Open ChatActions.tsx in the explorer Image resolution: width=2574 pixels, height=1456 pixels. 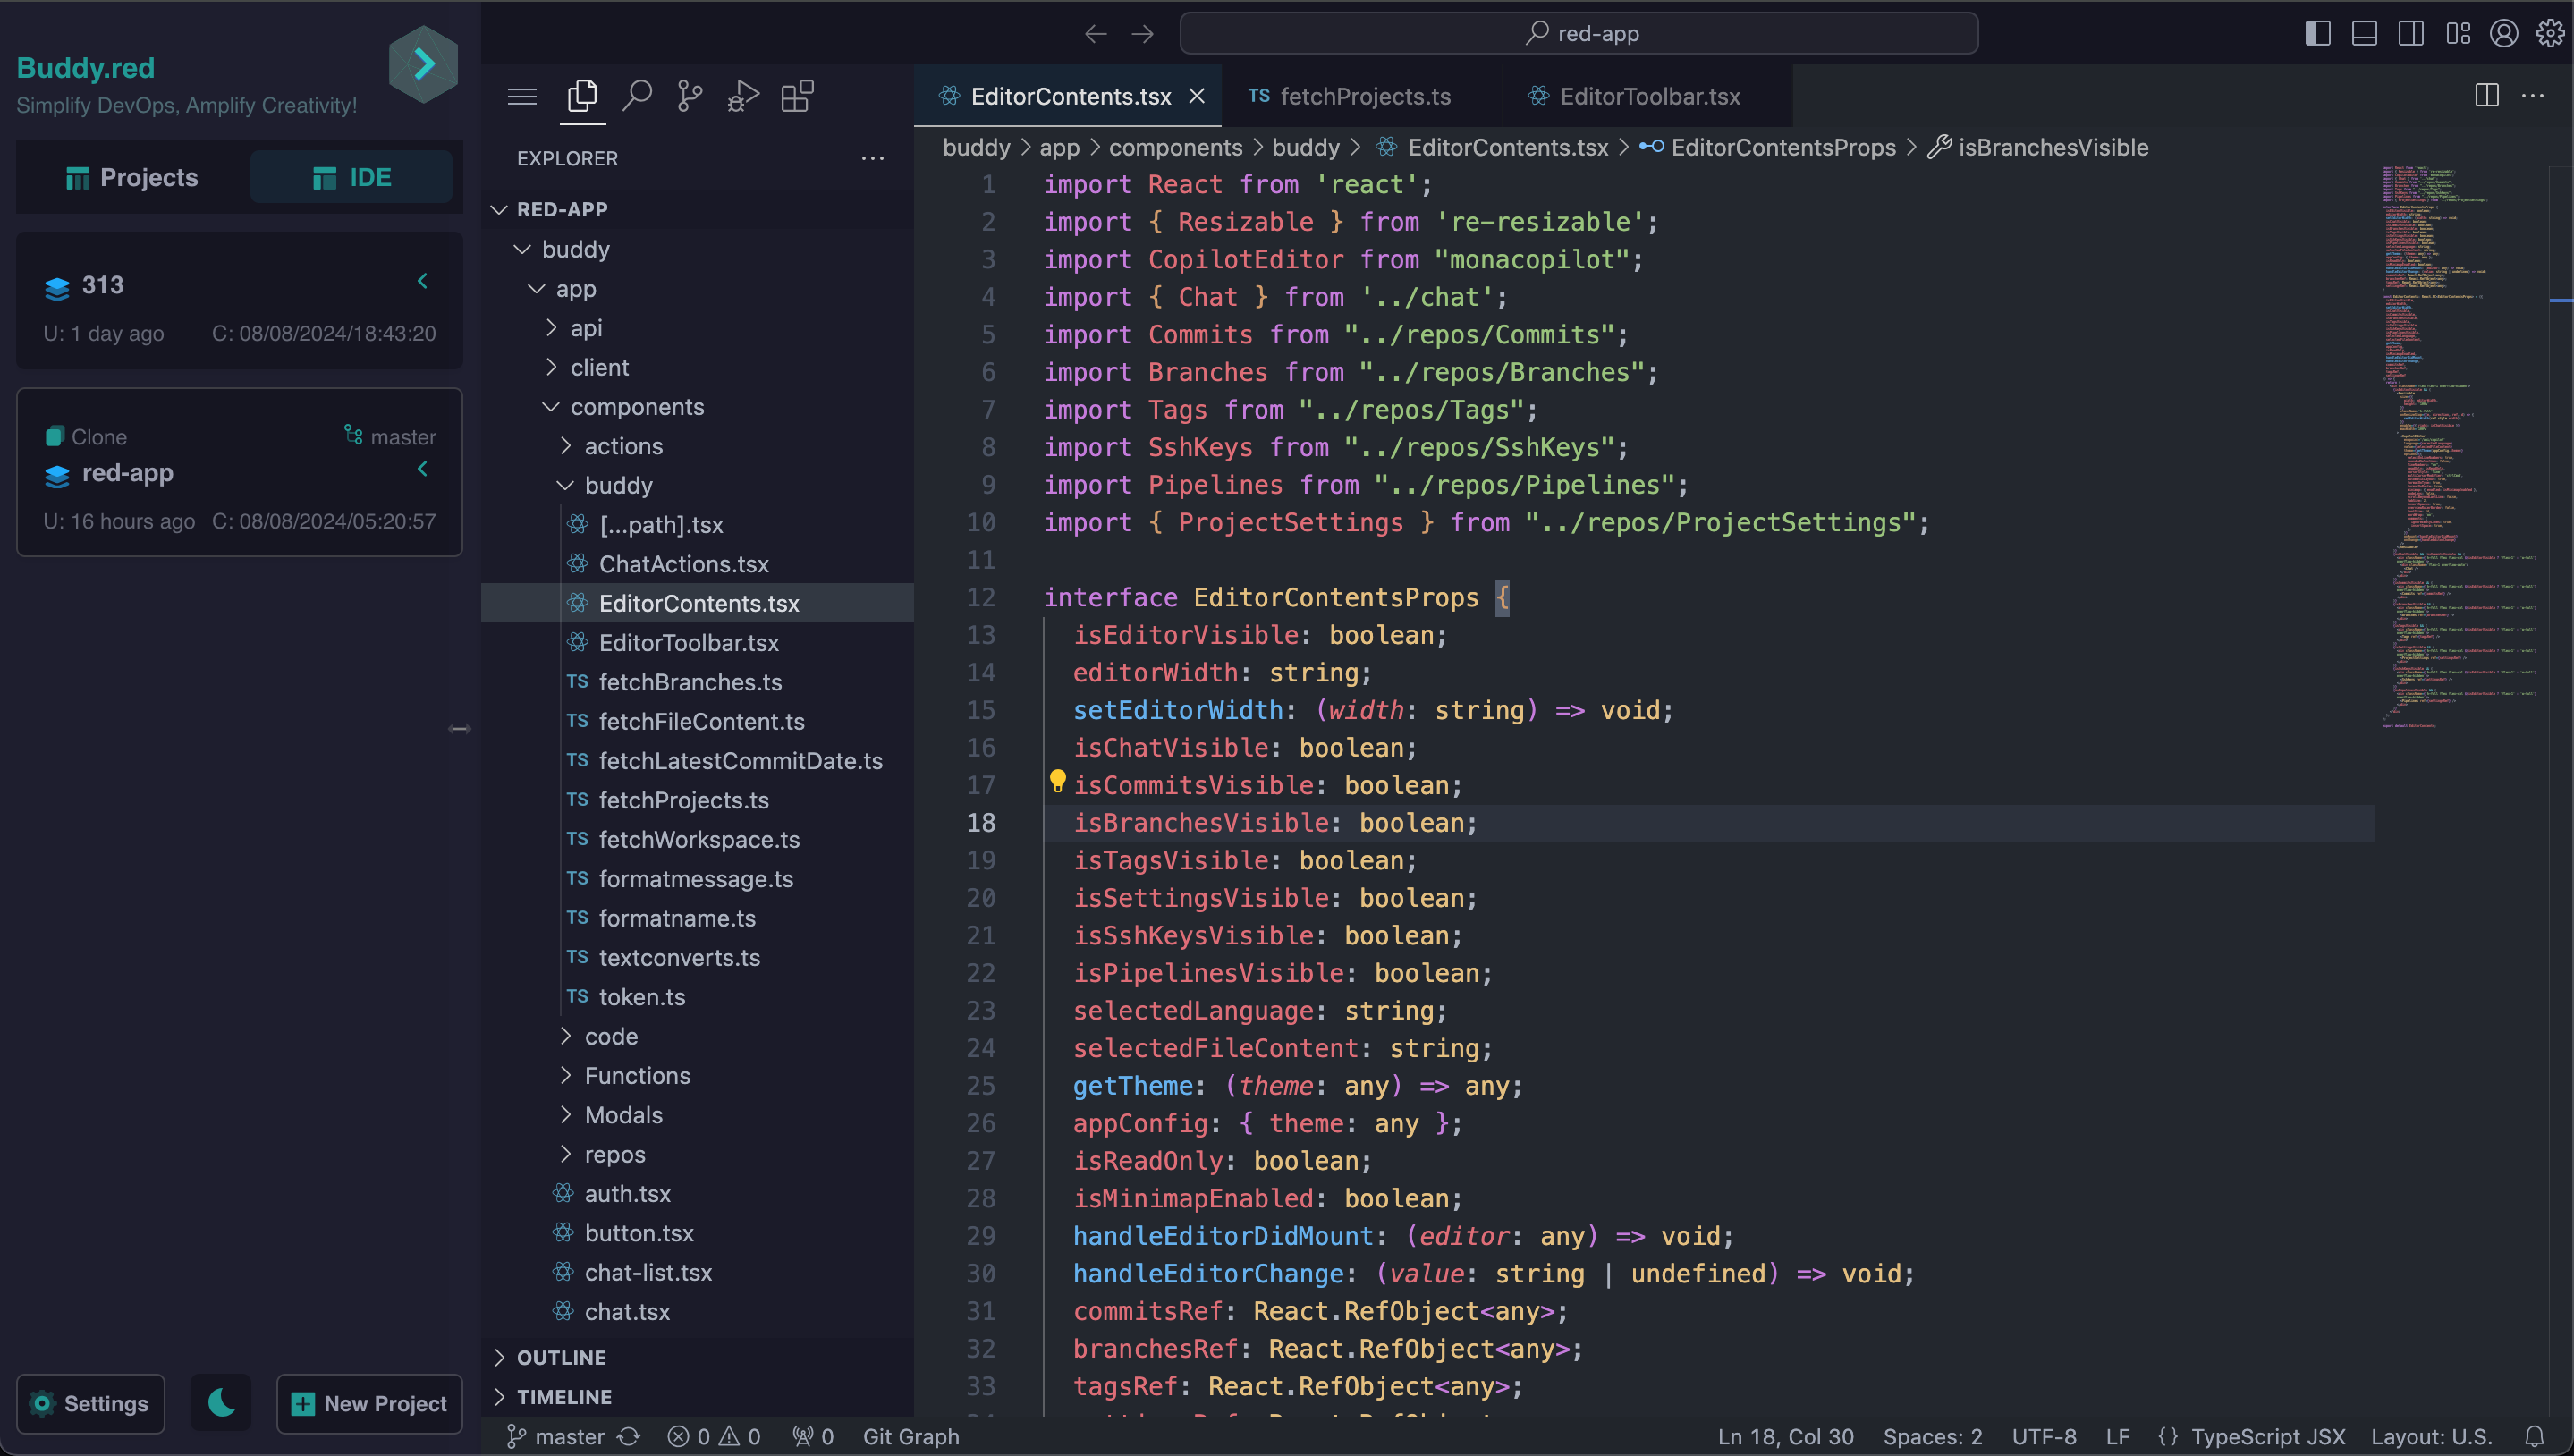click(684, 564)
